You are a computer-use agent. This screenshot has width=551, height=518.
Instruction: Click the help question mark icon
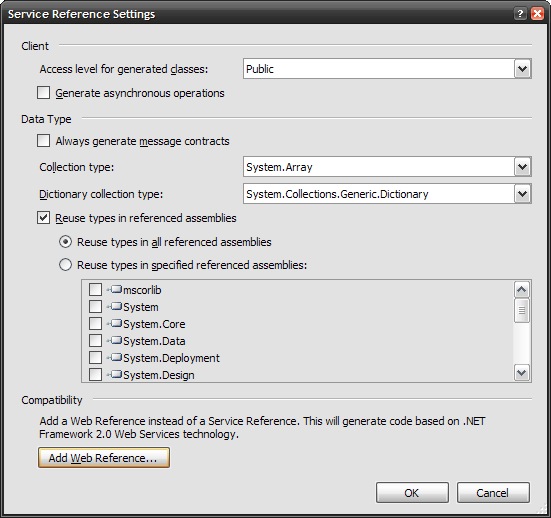[520, 14]
